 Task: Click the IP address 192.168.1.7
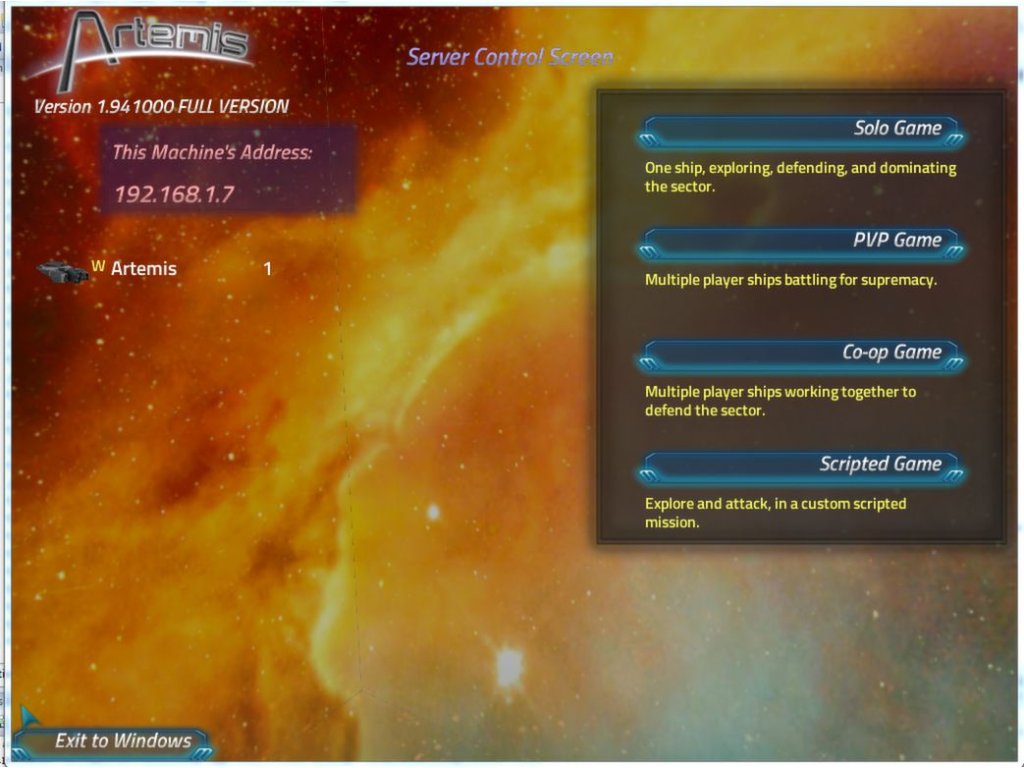point(174,194)
